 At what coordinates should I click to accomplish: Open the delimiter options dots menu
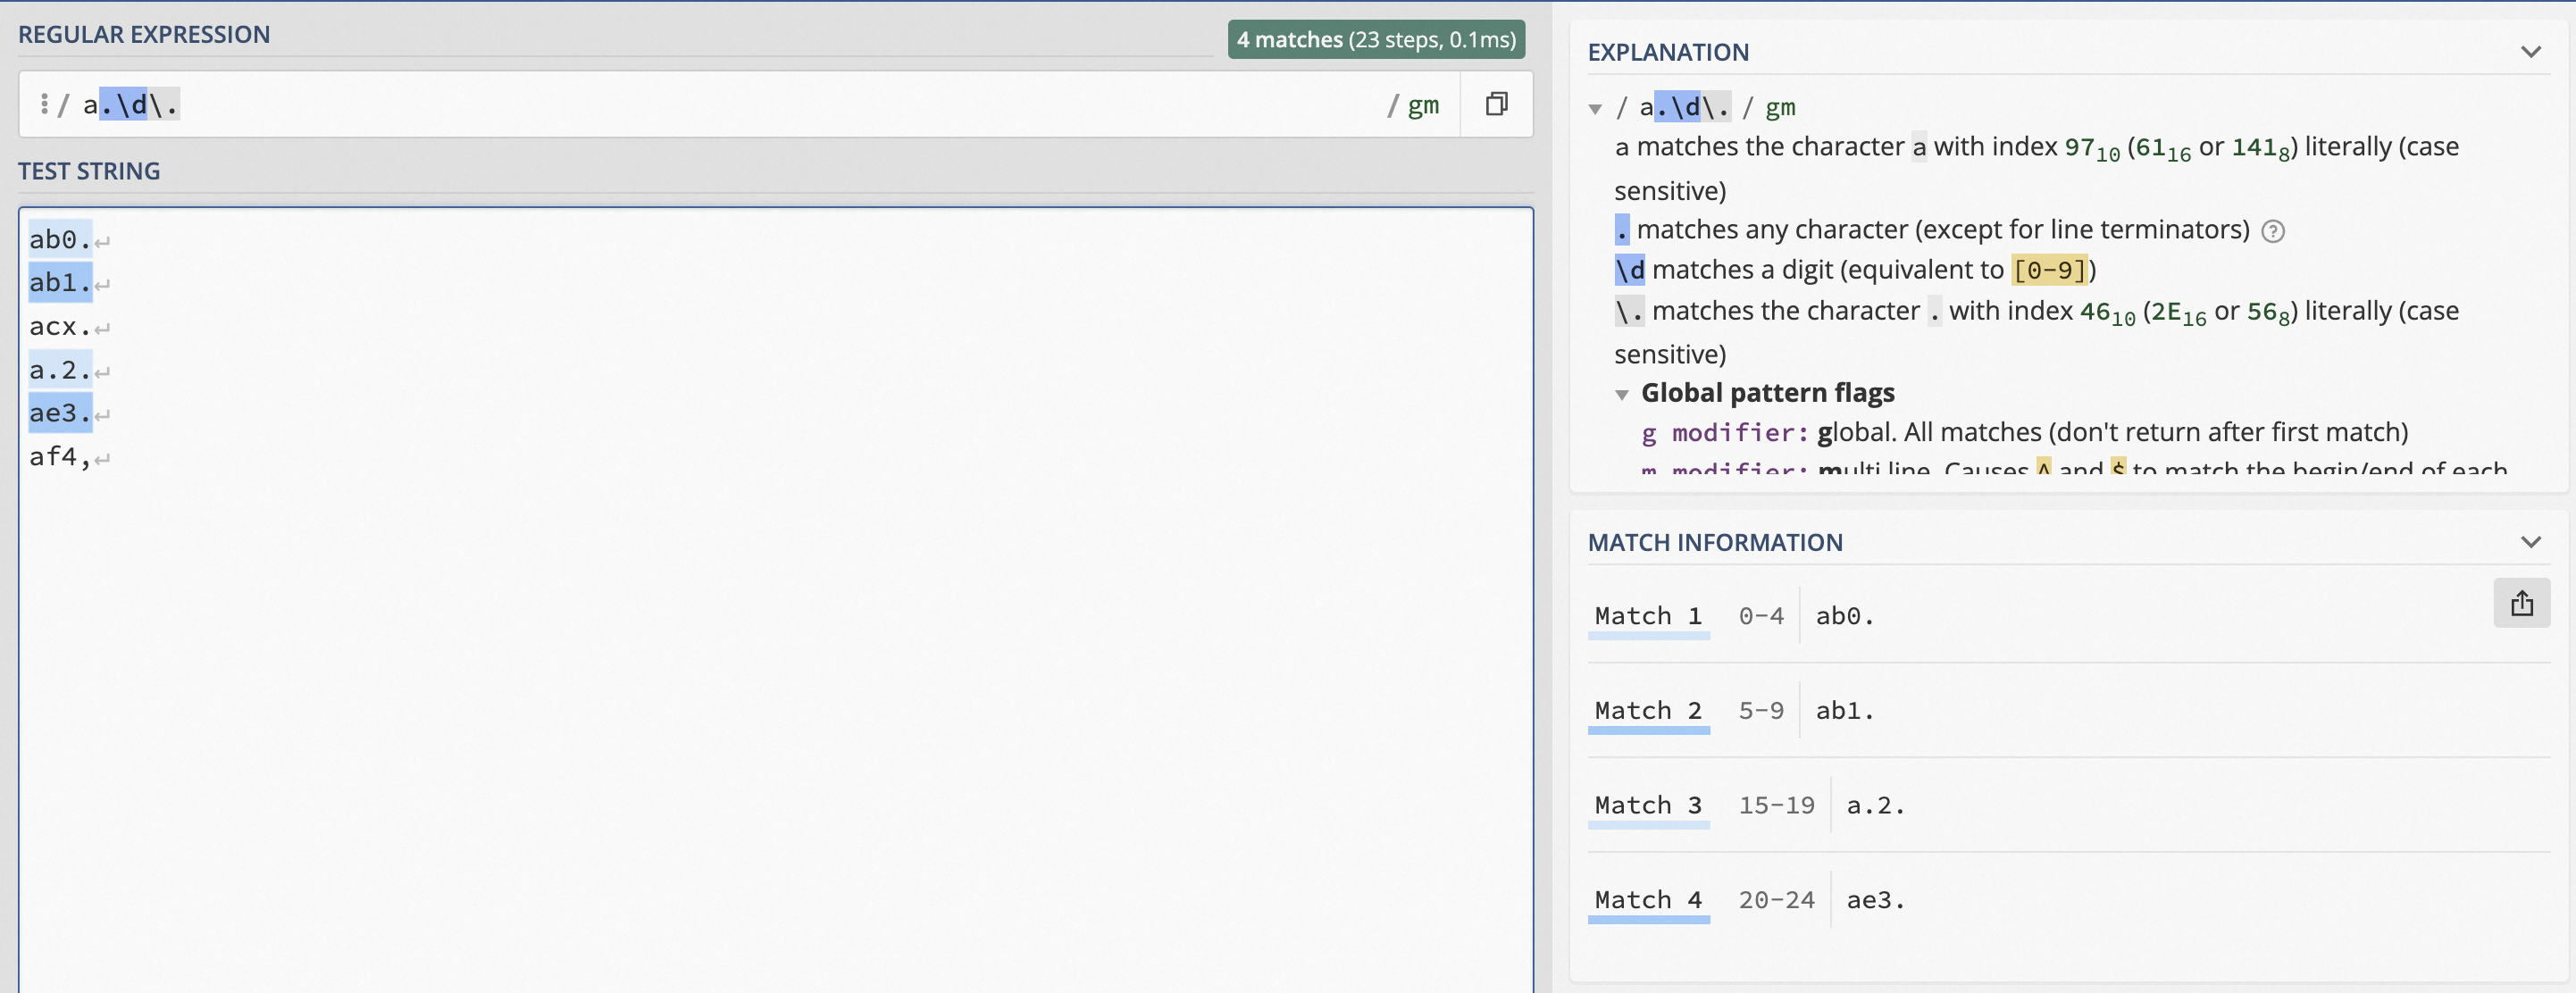pos(44,104)
